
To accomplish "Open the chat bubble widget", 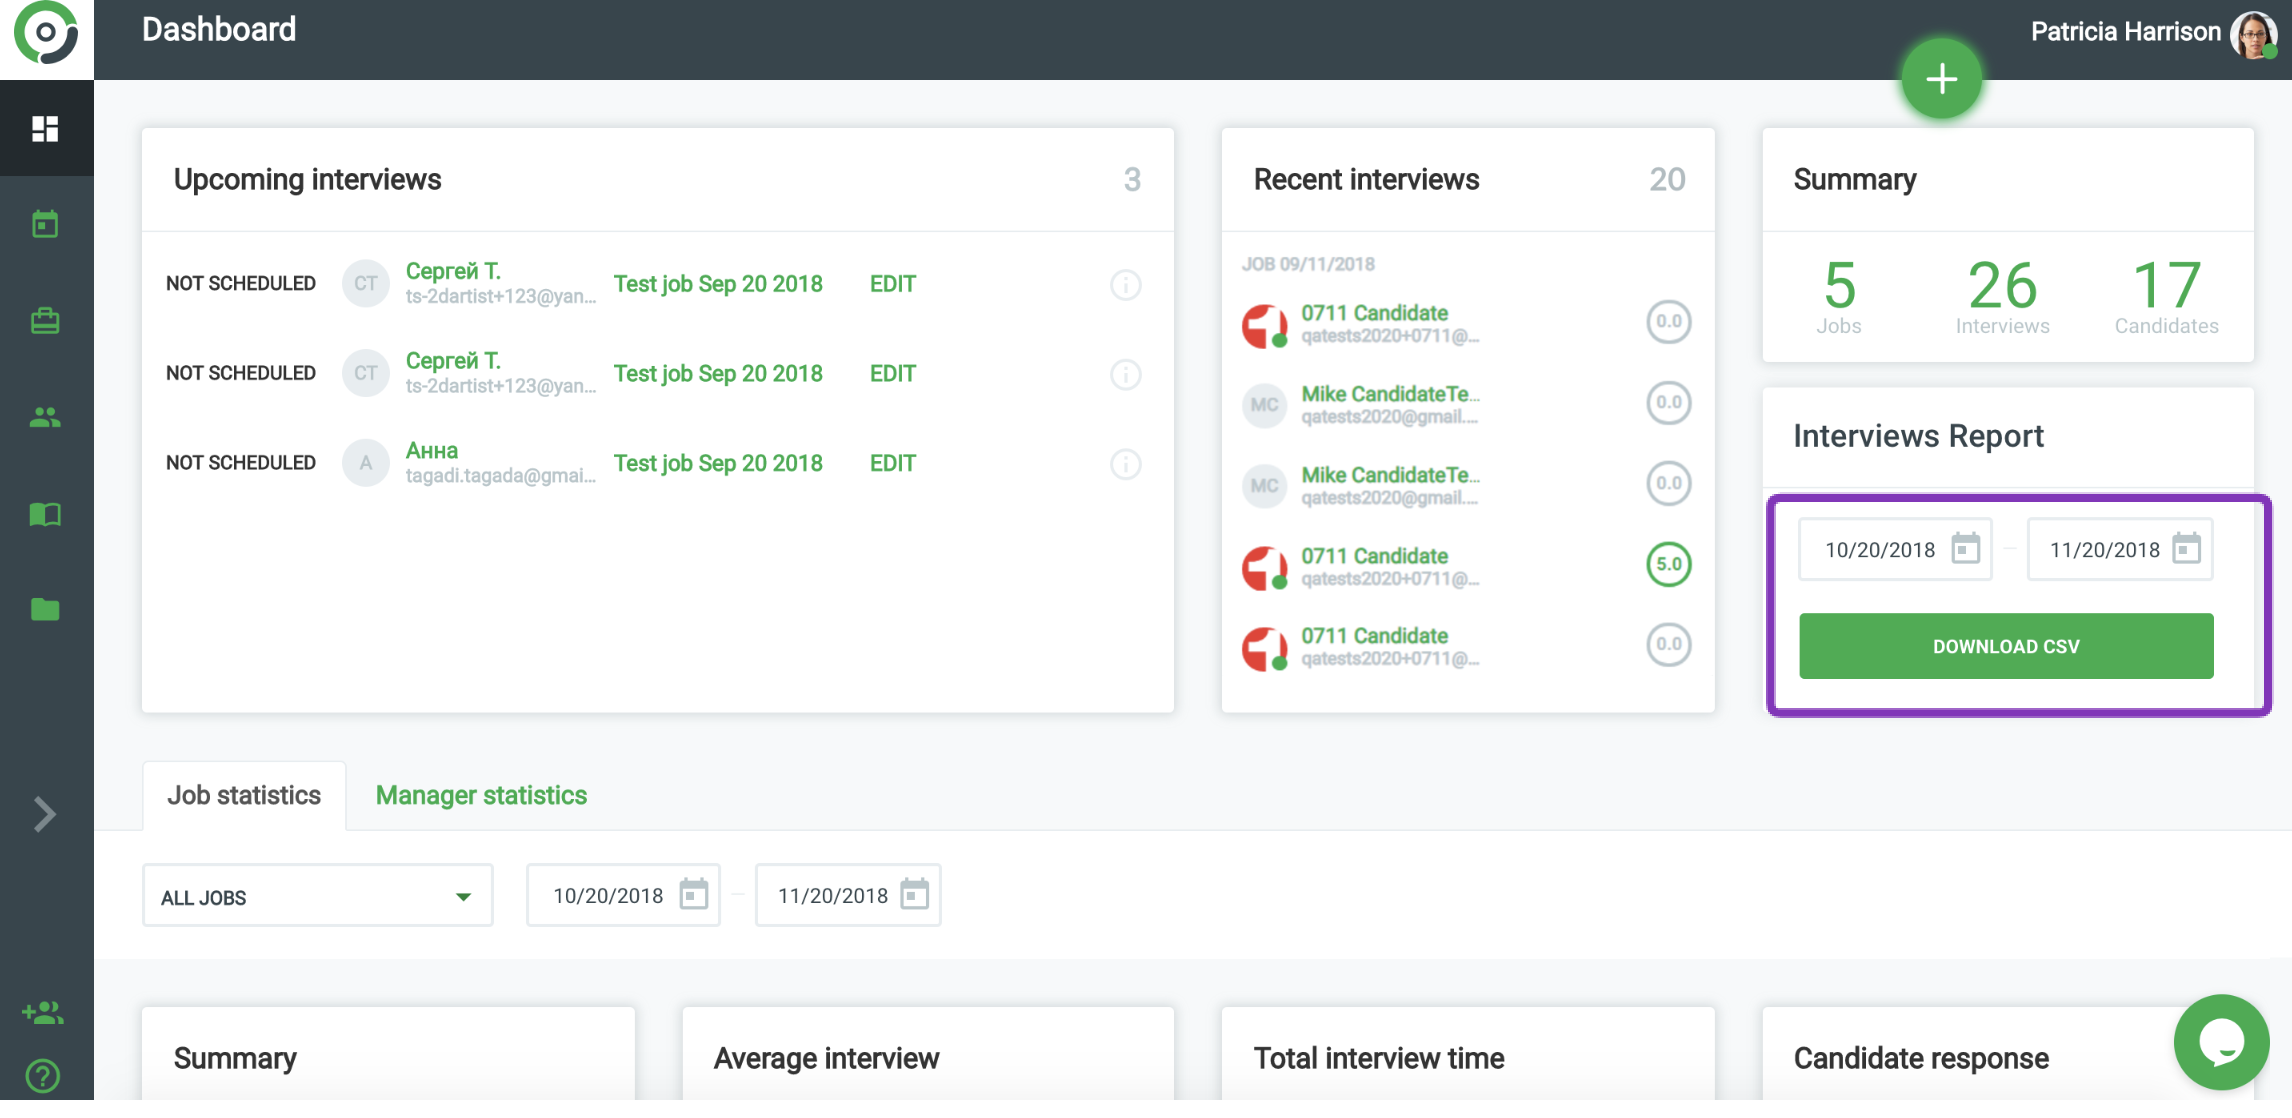I will click(x=2221, y=1043).
